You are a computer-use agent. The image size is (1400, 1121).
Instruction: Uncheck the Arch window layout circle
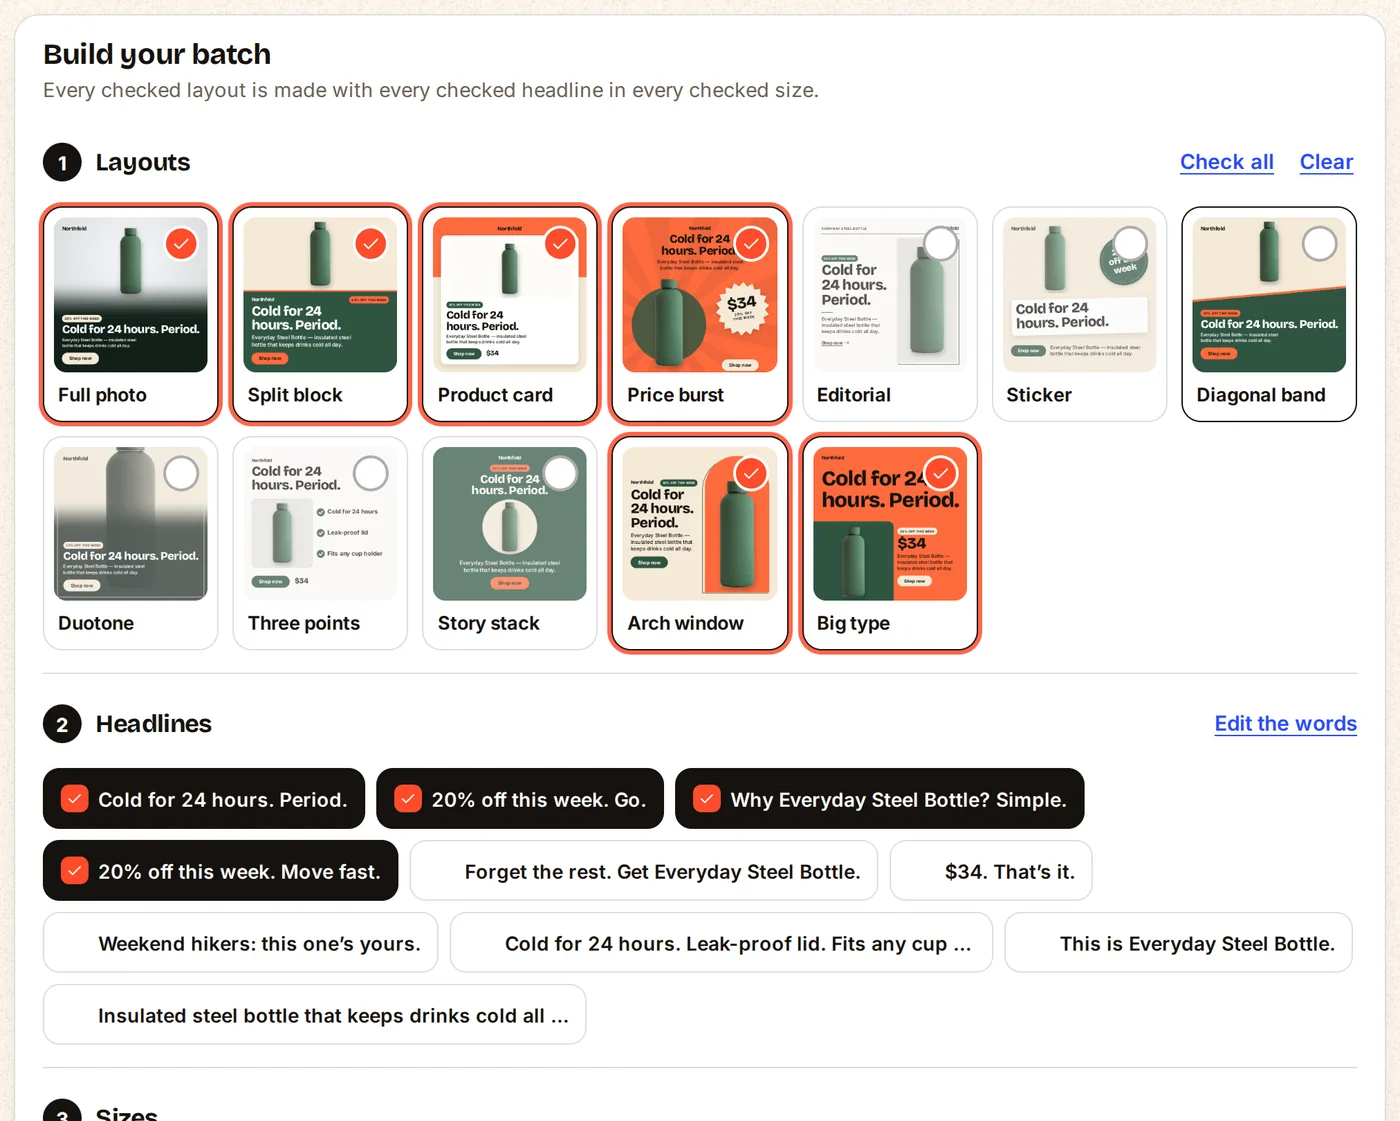(751, 474)
